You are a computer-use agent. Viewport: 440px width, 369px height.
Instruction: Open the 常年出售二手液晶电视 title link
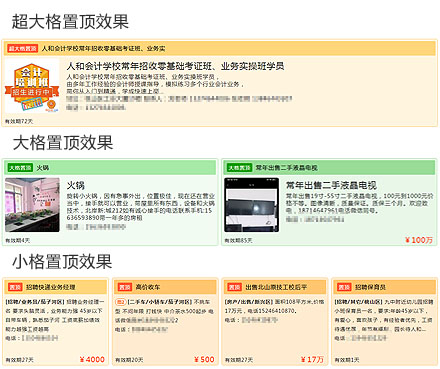331,185
